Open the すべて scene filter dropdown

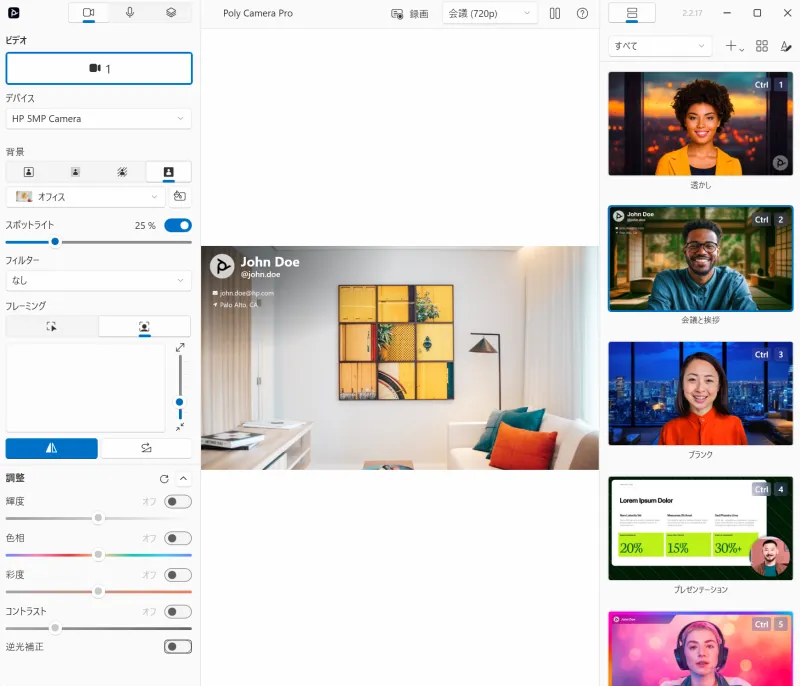tap(659, 46)
